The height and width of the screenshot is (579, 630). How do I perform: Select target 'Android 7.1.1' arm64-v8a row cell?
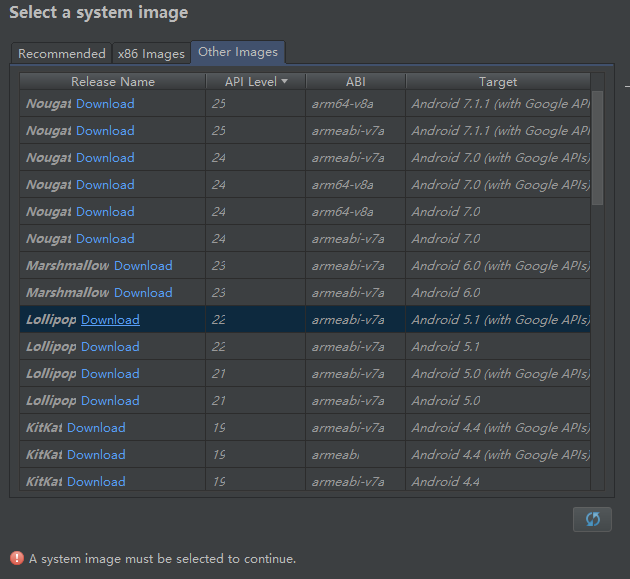498,104
